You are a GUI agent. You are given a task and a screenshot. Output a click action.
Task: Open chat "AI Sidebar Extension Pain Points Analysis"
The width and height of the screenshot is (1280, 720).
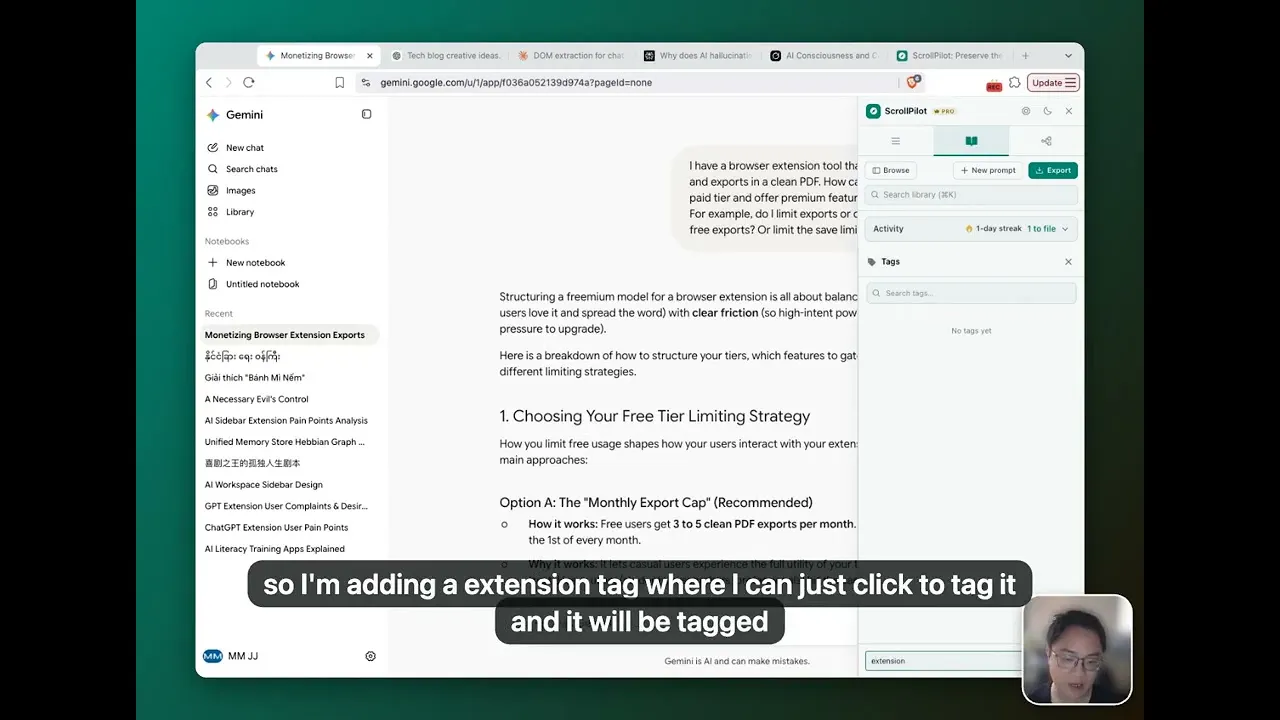point(286,421)
